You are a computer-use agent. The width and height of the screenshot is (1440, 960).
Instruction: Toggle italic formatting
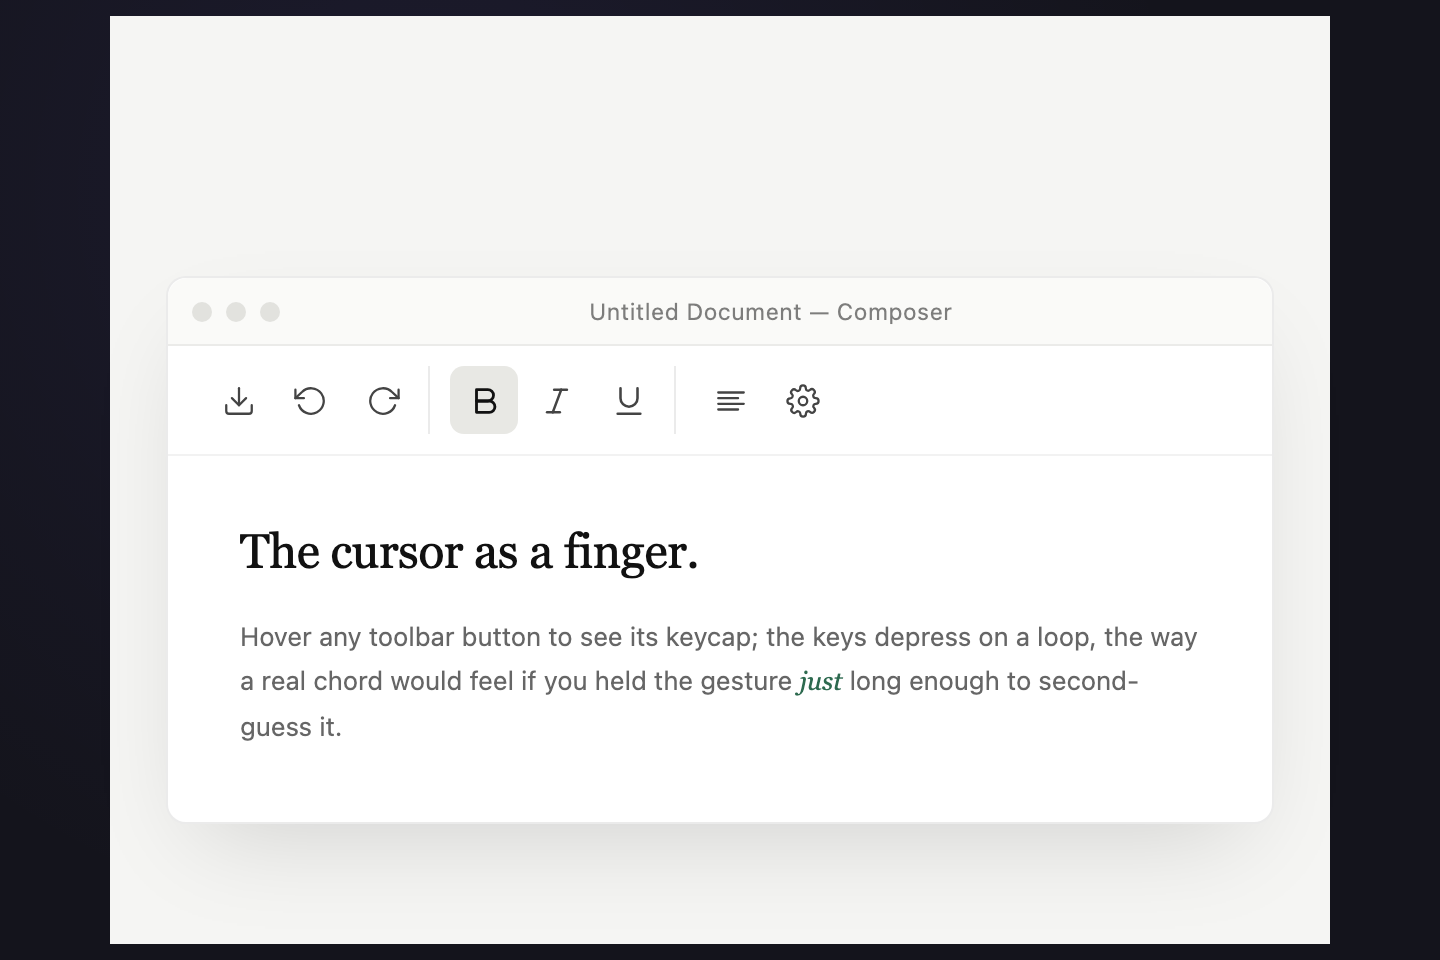point(557,401)
